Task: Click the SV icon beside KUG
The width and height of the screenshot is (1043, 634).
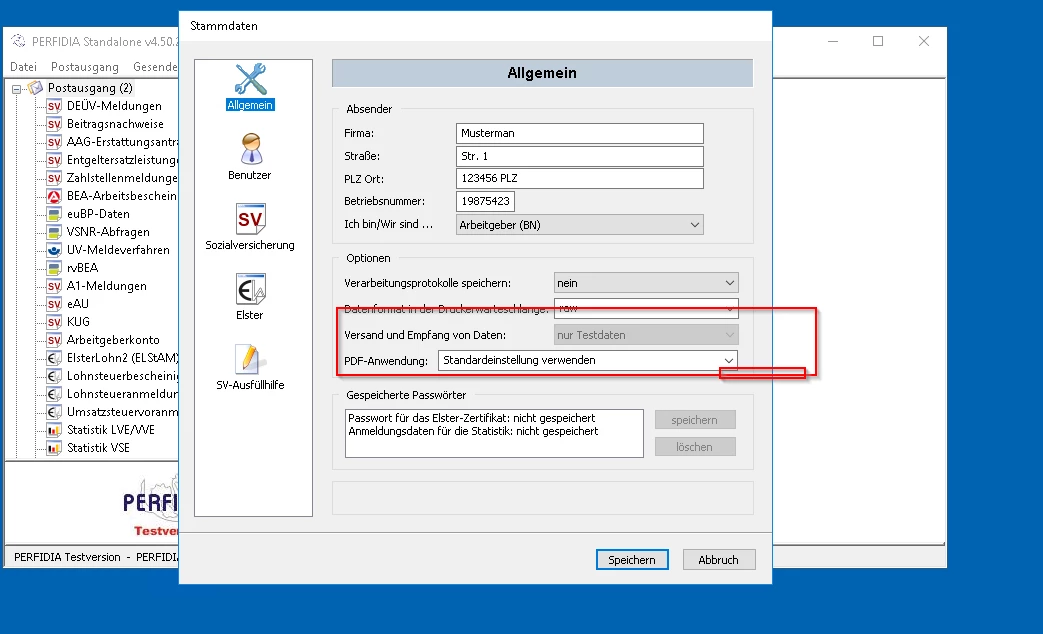Action: point(55,322)
